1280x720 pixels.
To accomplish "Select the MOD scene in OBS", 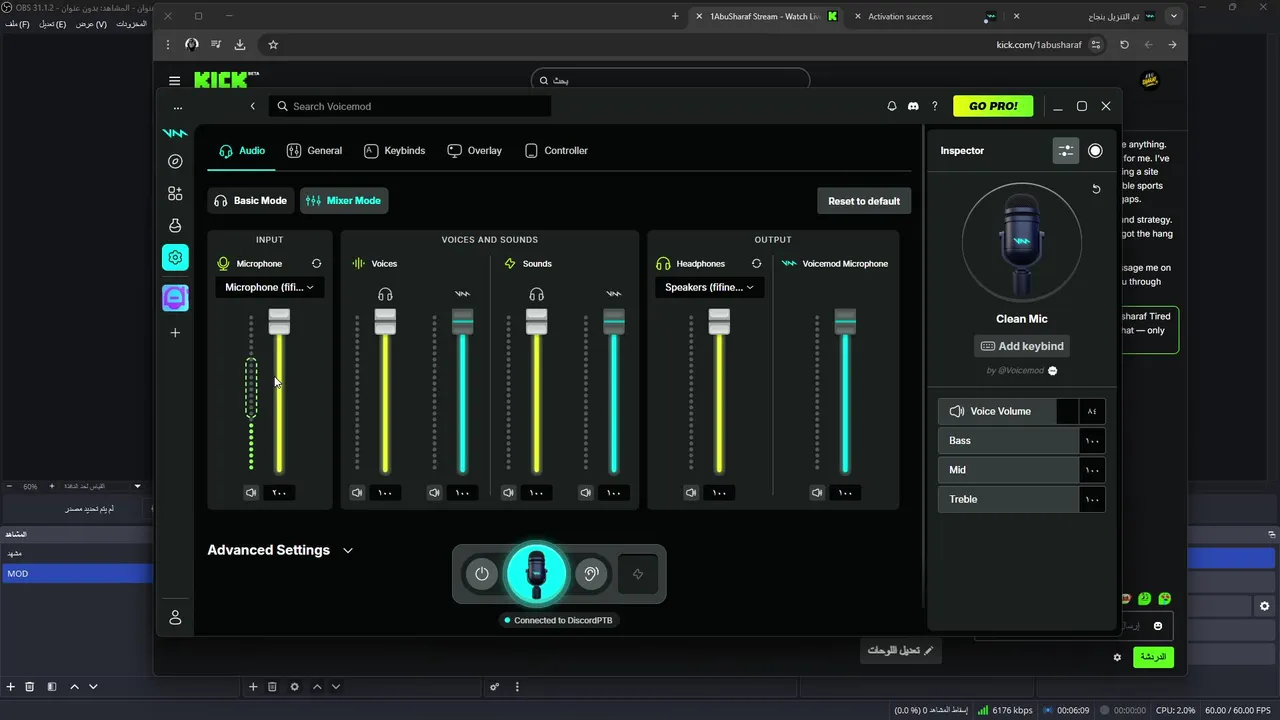I will (x=76, y=574).
